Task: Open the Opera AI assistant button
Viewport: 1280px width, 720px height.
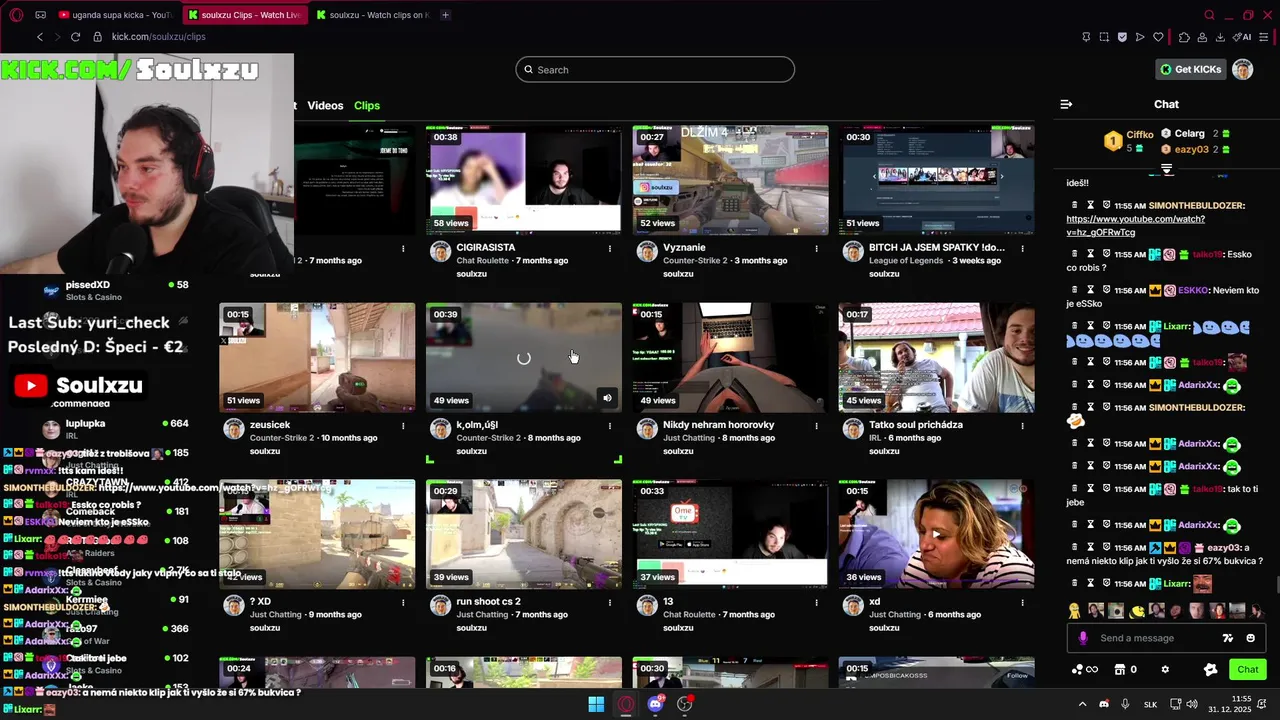Action: [1242, 37]
